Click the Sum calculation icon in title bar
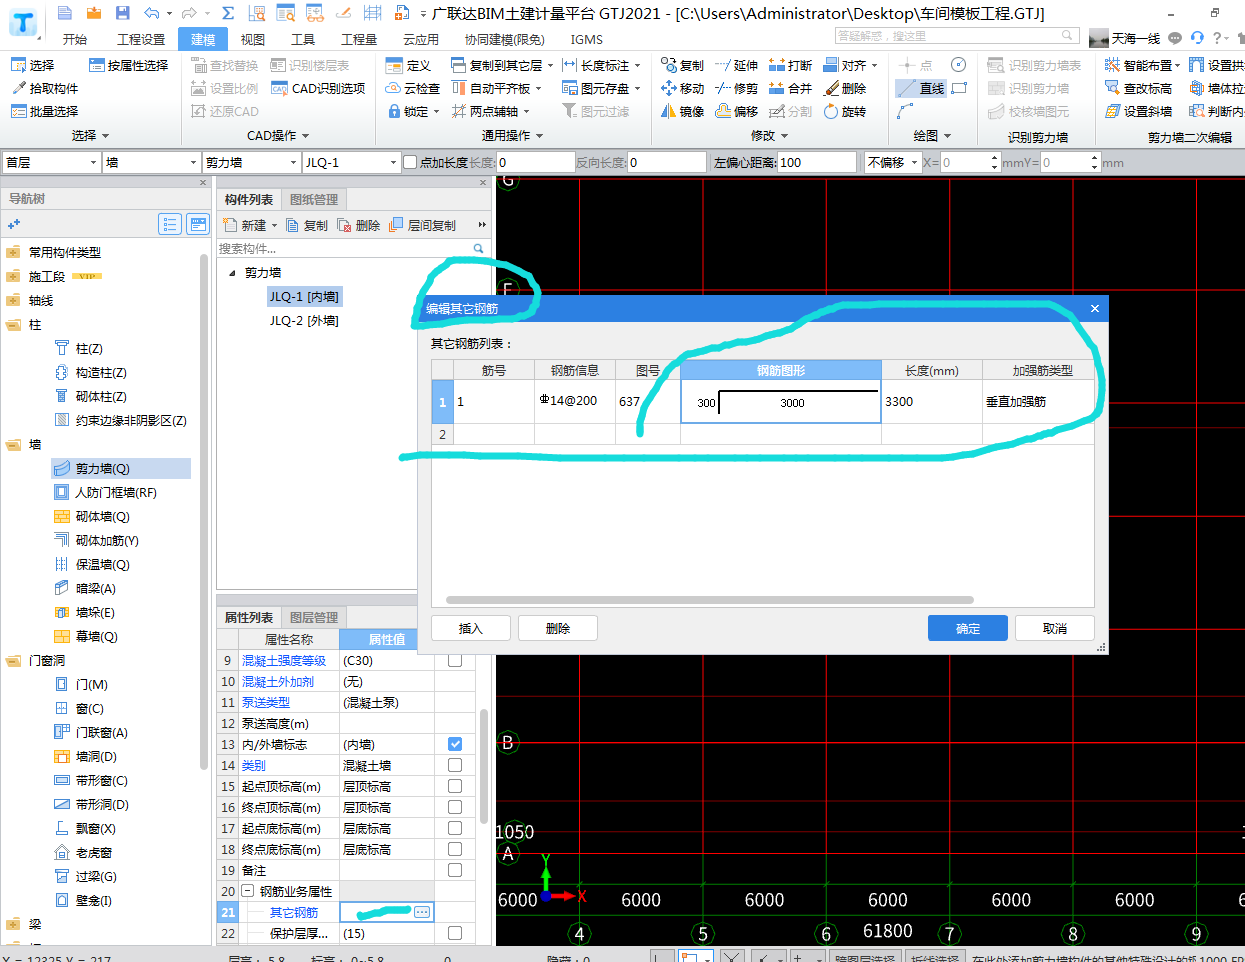Screen dimensions: 1245x962 click(228, 13)
